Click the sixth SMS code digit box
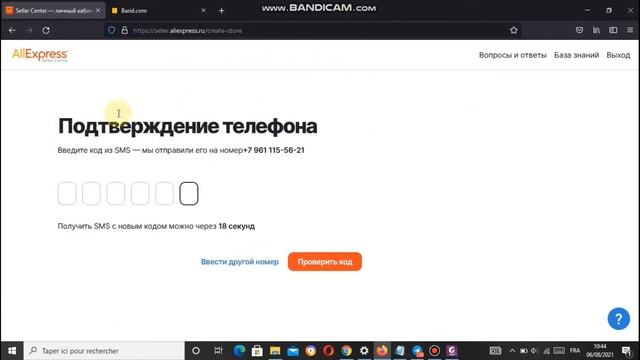Viewport: 640px width, 360px height. tap(189, 193)
